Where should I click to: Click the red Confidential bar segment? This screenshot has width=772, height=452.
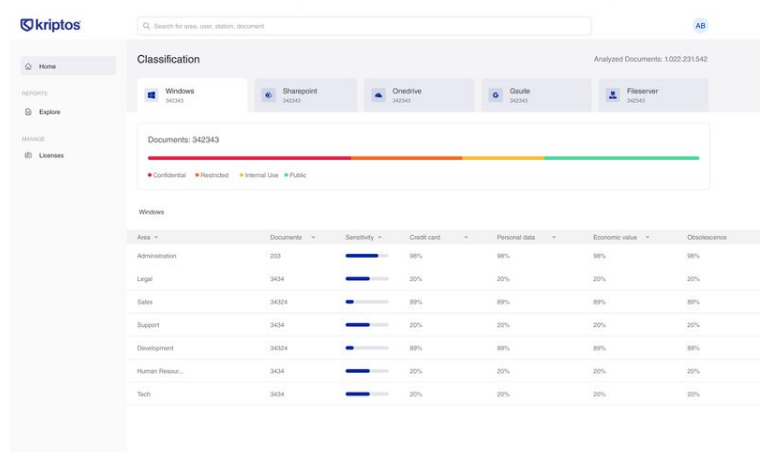pos(248,158)
